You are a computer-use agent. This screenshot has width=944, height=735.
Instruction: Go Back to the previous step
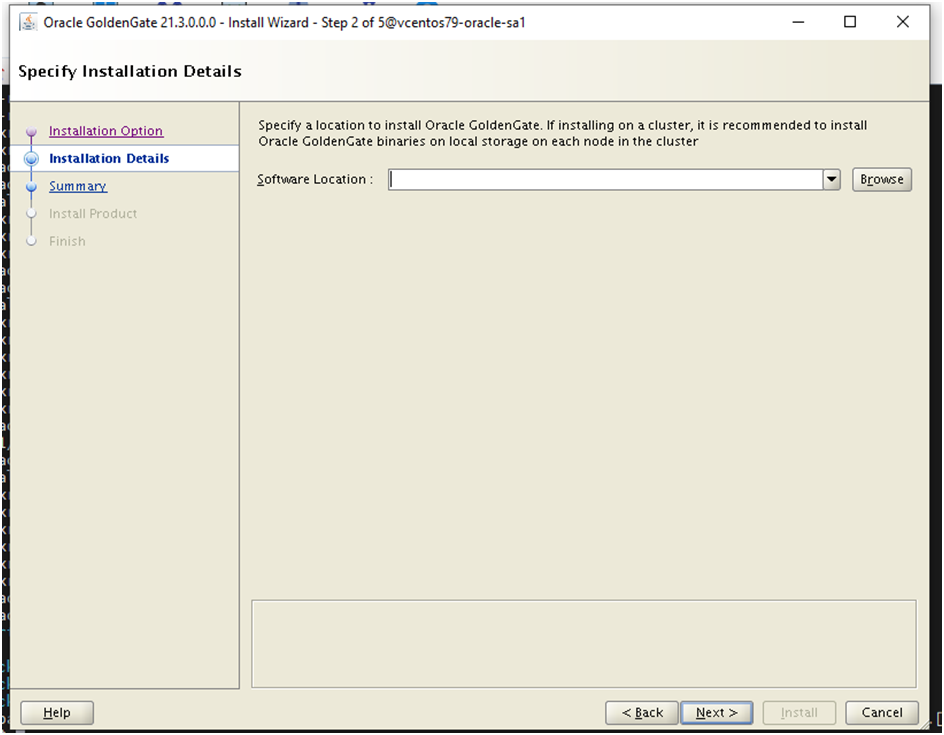[642, 713]
